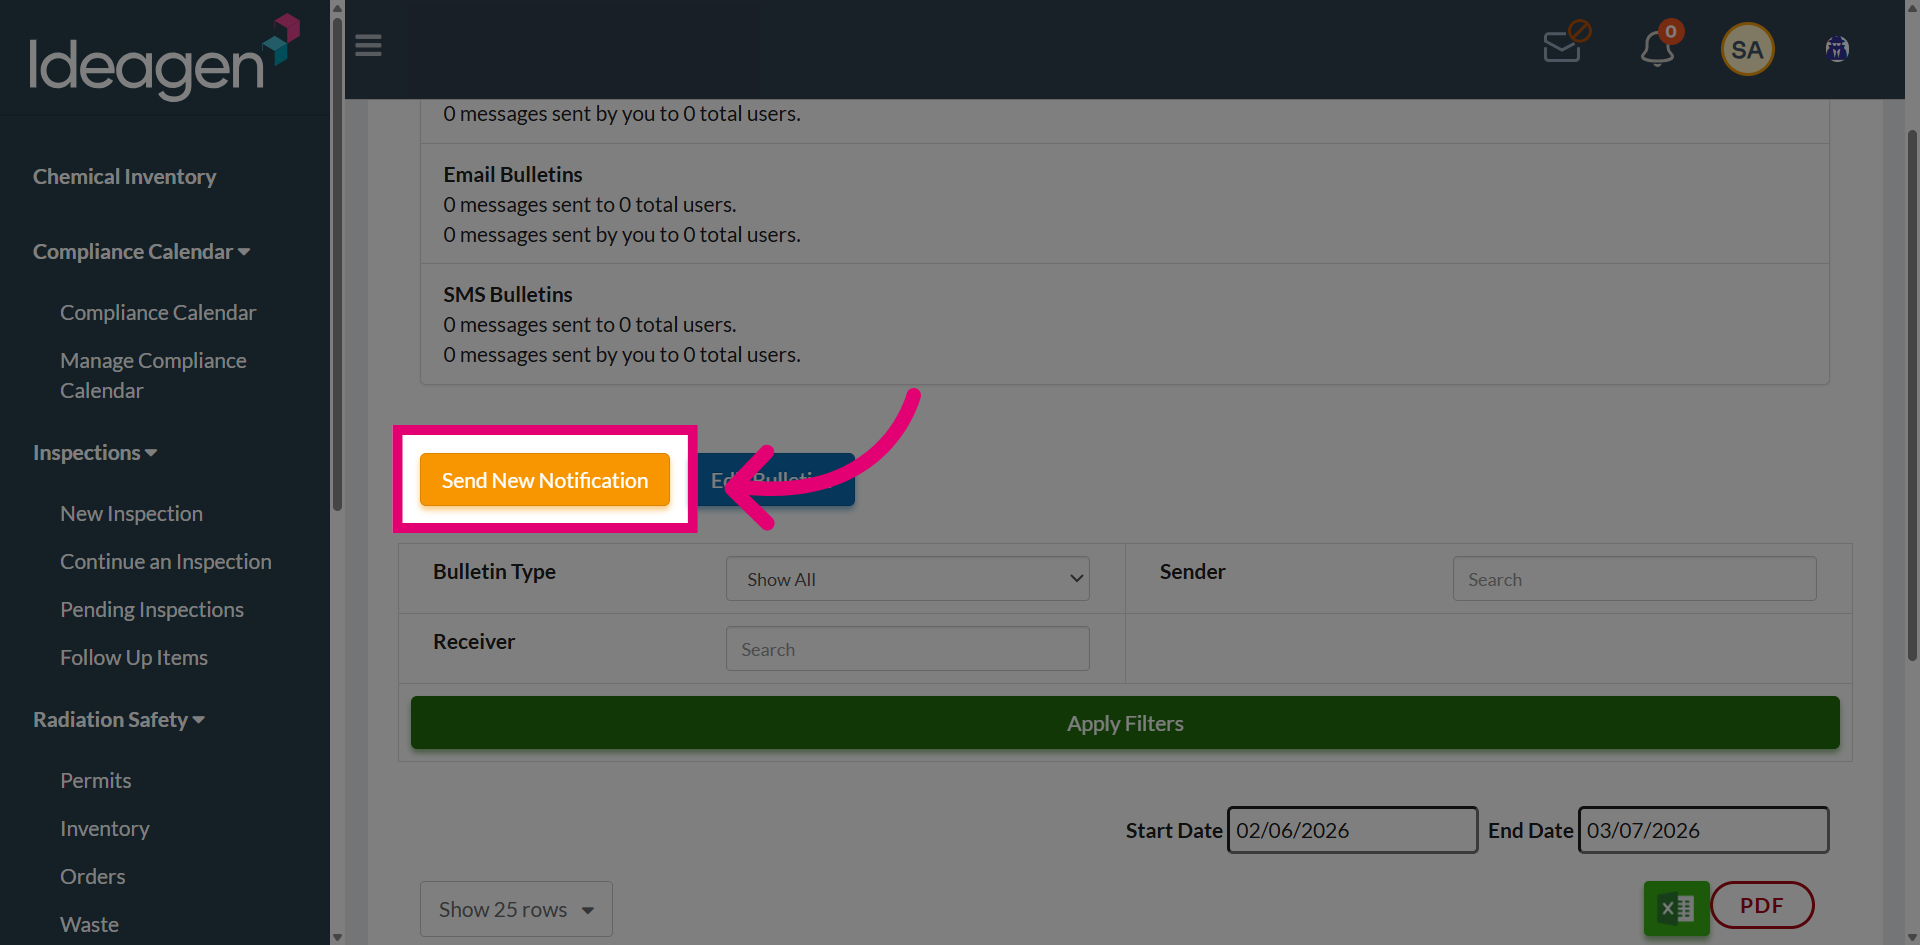The image size is (1920, 945).
Task: Open the SA user avatar
Action: click(1747, 49)
